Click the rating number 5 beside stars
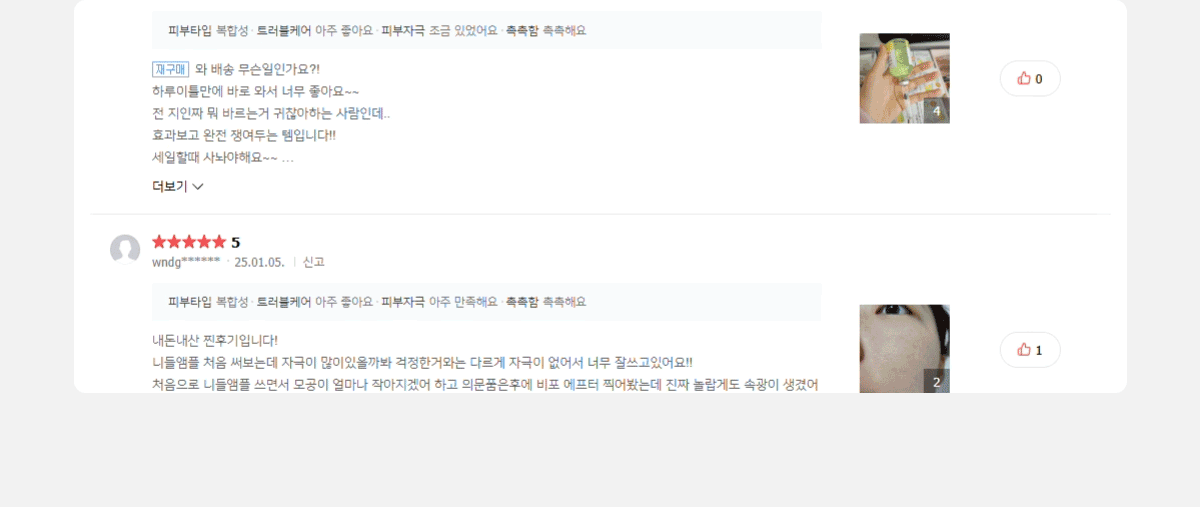Image resolution: width=1200 pixels, height=507 pixels. (236, 242)
